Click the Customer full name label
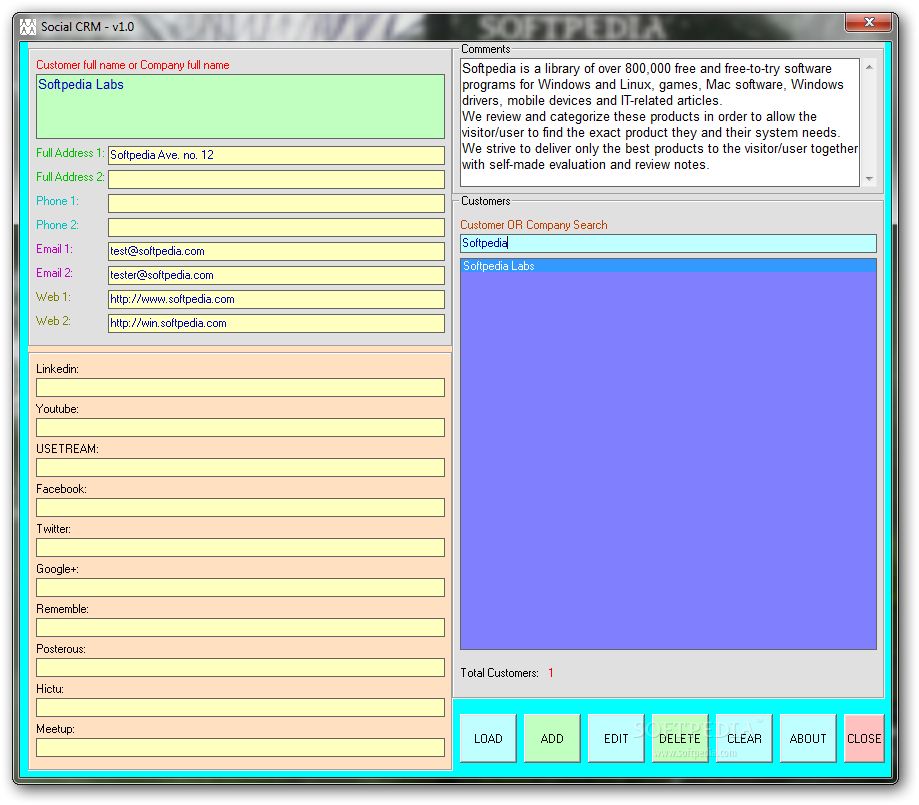Screen dimensions: 919x805 [132, 65]
